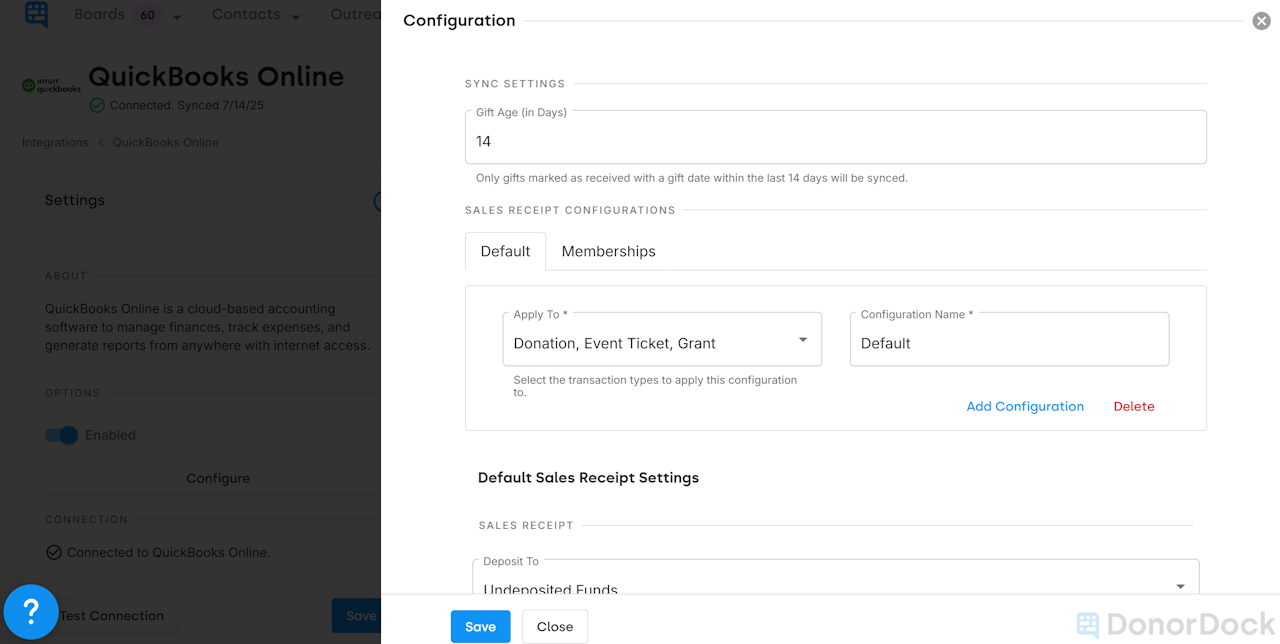Viewport: 1280px width, 644px height.
Task: Click the Intuit QuickBooks logo
Action: [50, 84]
